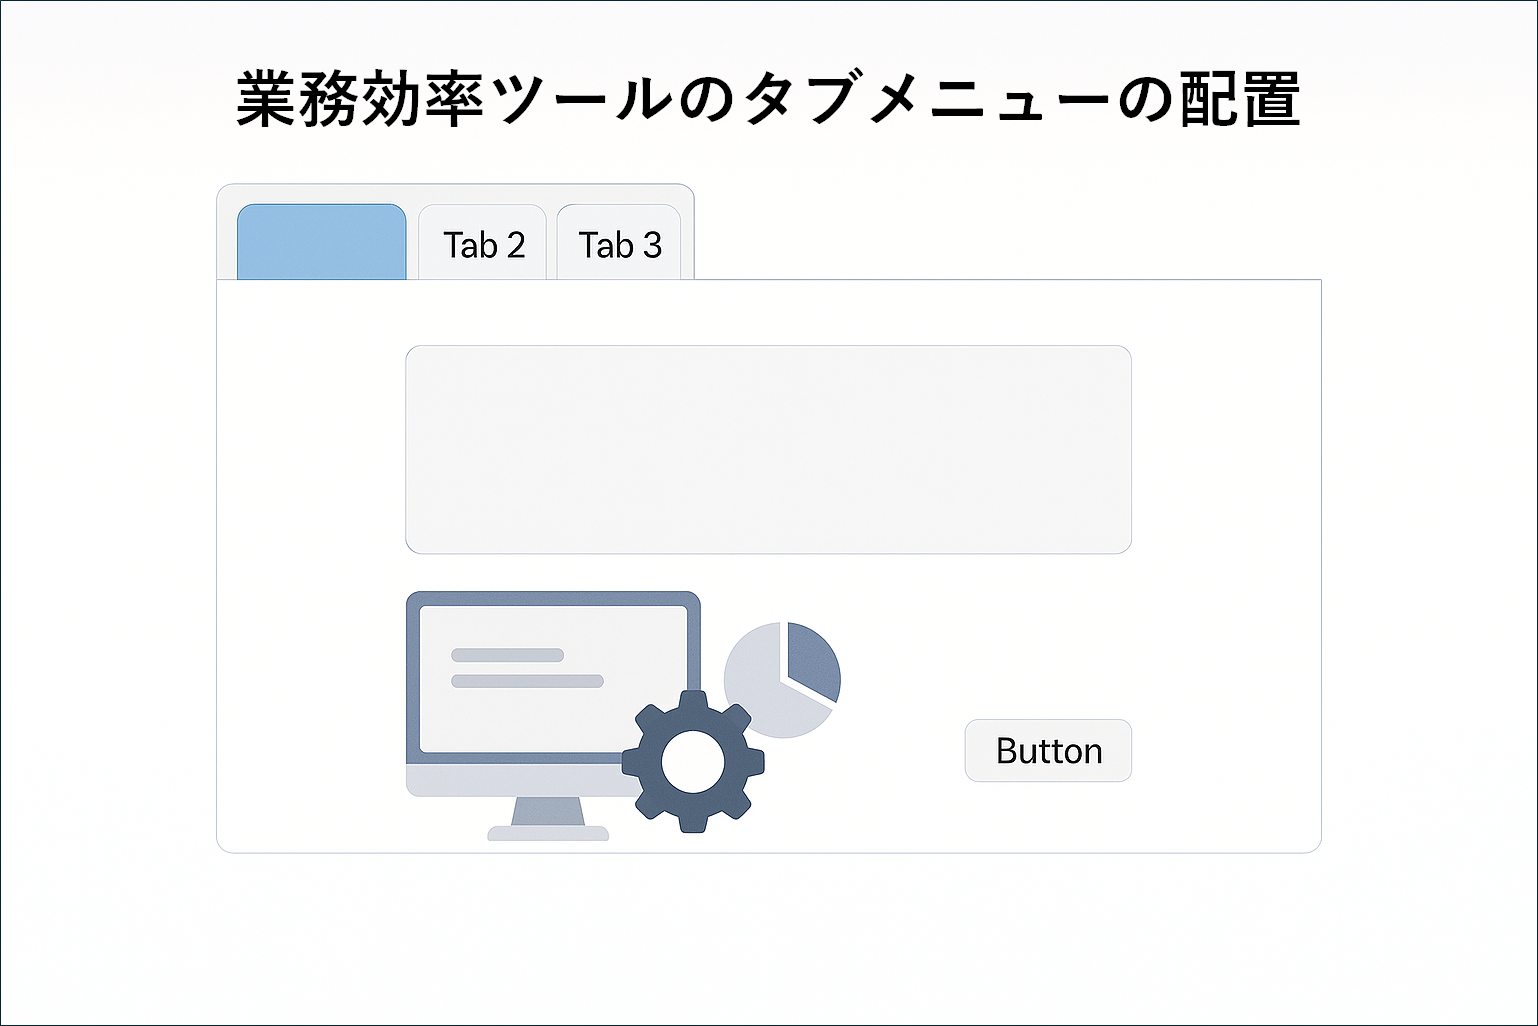This screenshot has height=1026, width=1538.
Task: Click the short gray line on monitor screen
Action: click(x=507, y=655)
